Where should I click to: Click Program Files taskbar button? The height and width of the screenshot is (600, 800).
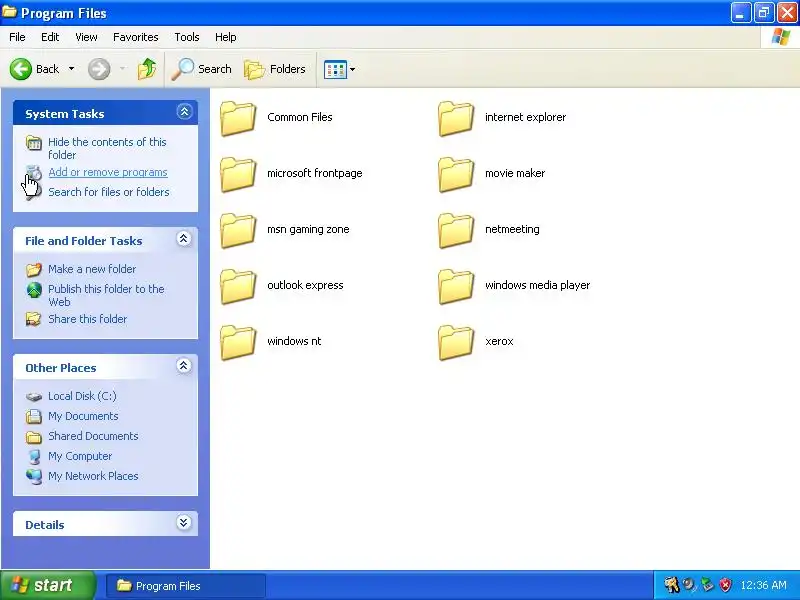pos(186,586)
